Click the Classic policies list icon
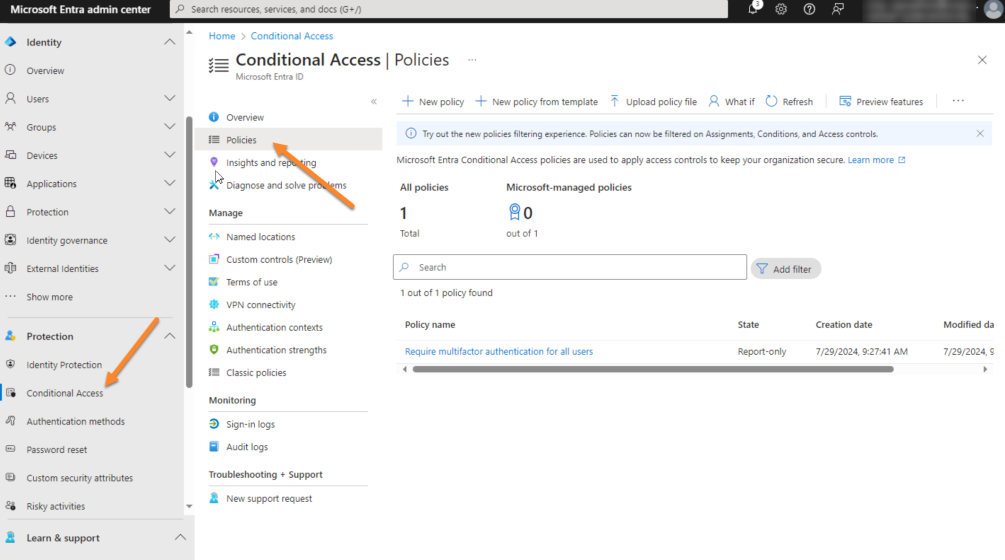This screenshot has height=560, width=1005. click(214, 372)
